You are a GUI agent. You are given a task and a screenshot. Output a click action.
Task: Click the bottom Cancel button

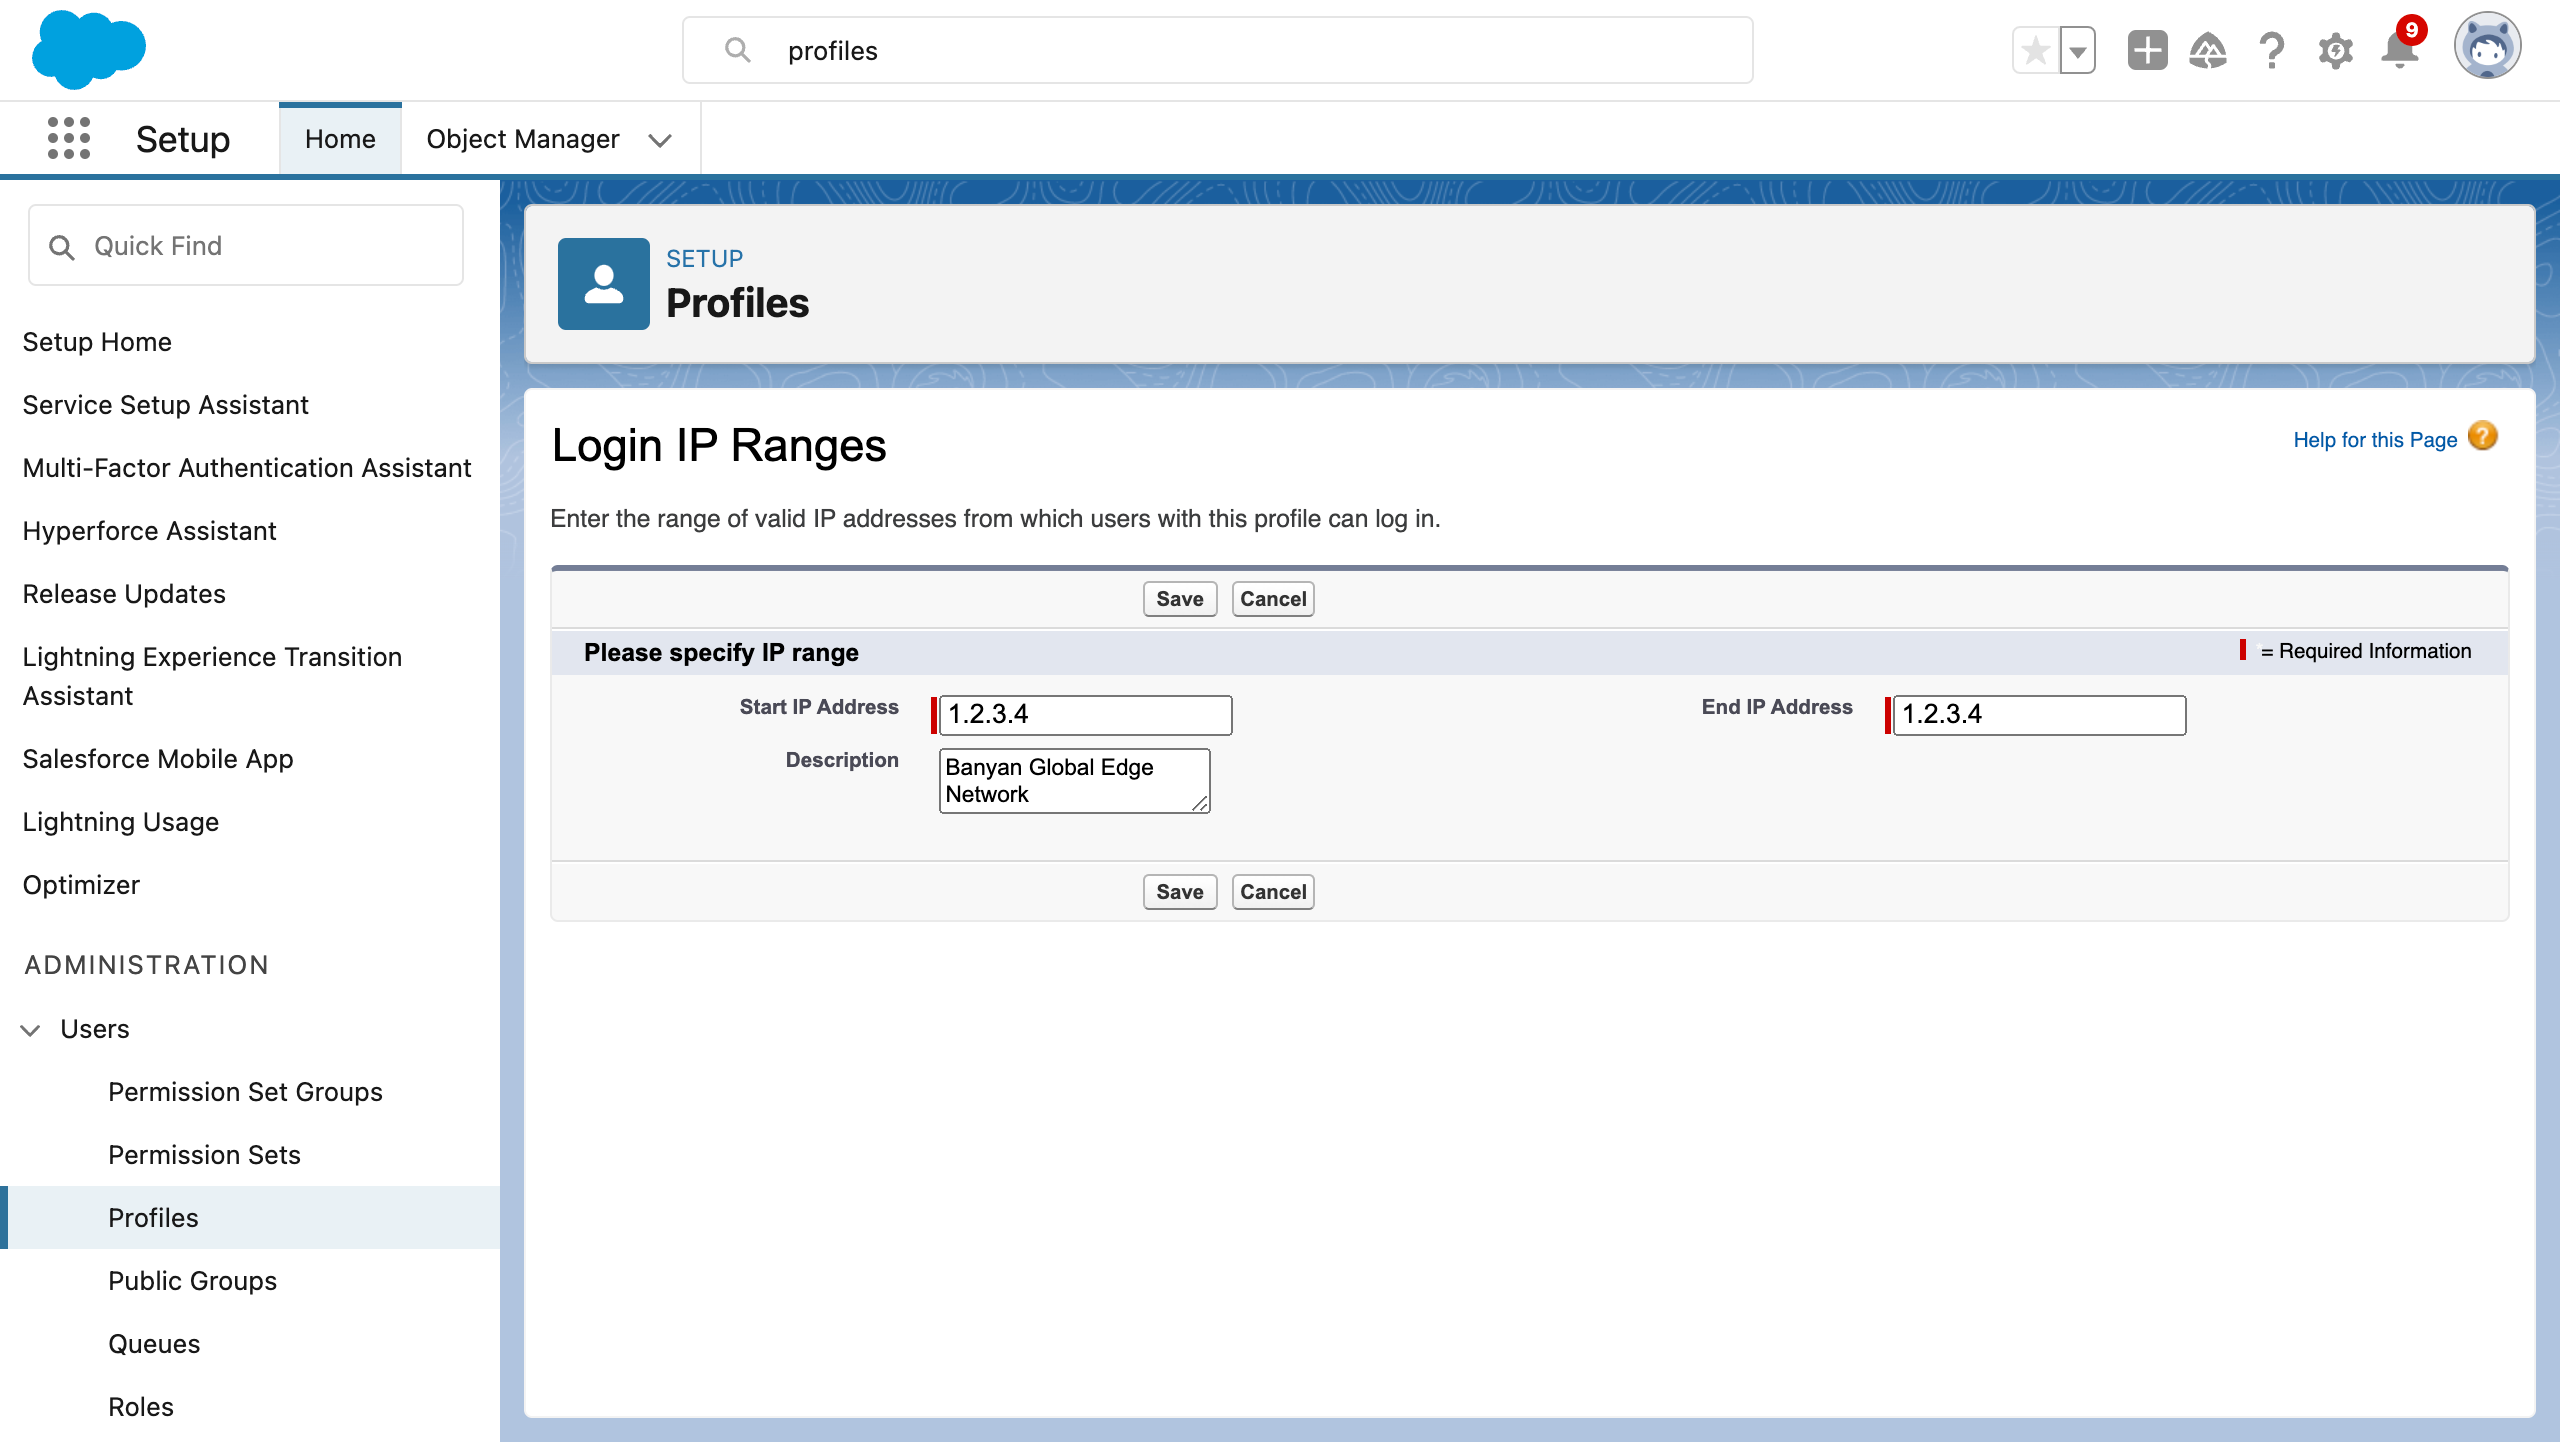coord(1272,892)
